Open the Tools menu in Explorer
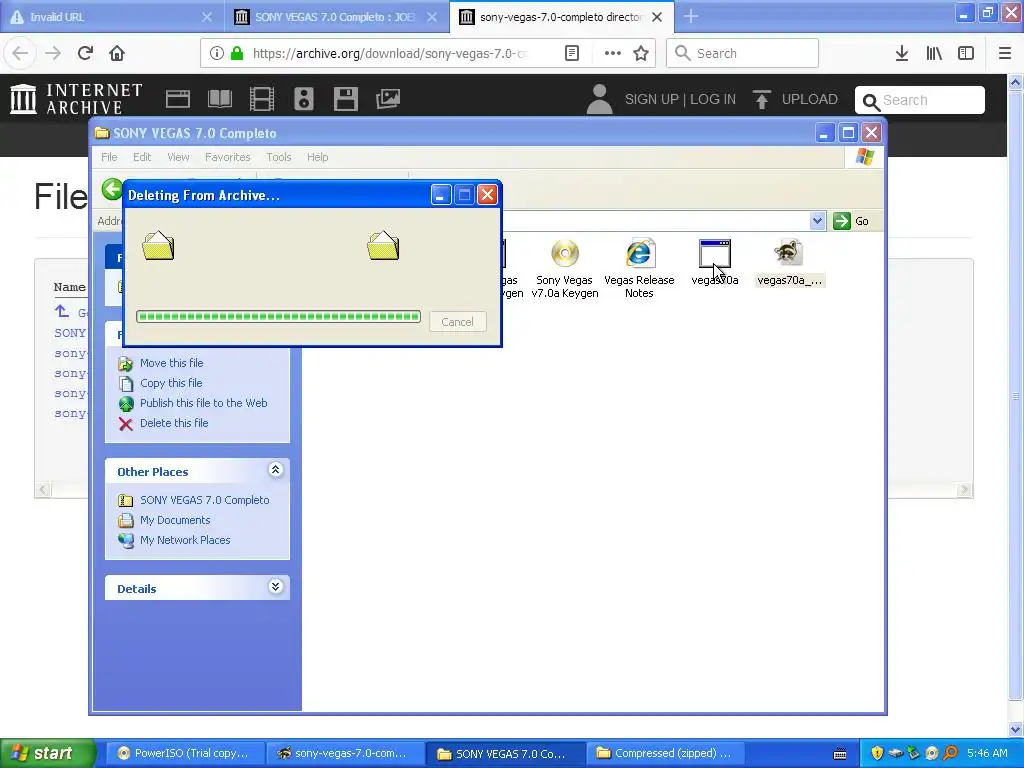 point(278,157)
